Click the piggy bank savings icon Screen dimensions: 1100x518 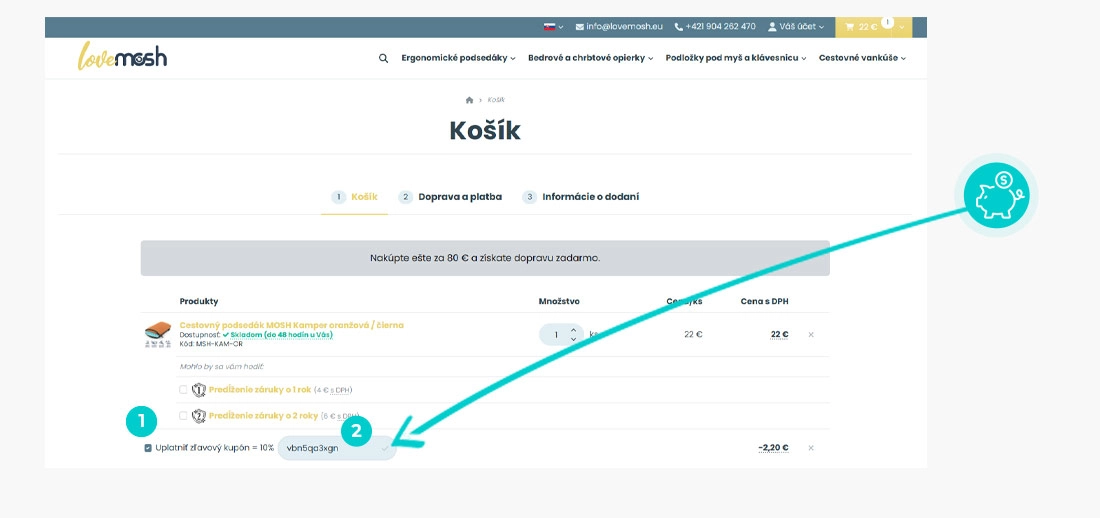click(x=996, y=196)
